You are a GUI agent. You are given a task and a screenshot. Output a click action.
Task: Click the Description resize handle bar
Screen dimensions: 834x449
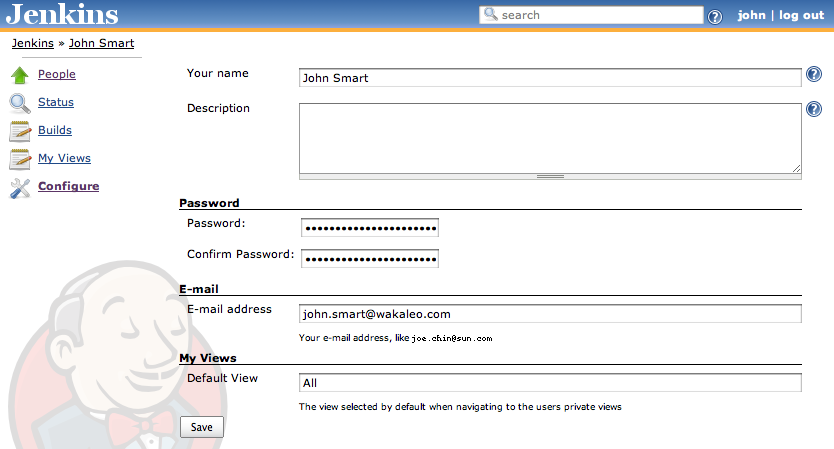click(550, 177)
